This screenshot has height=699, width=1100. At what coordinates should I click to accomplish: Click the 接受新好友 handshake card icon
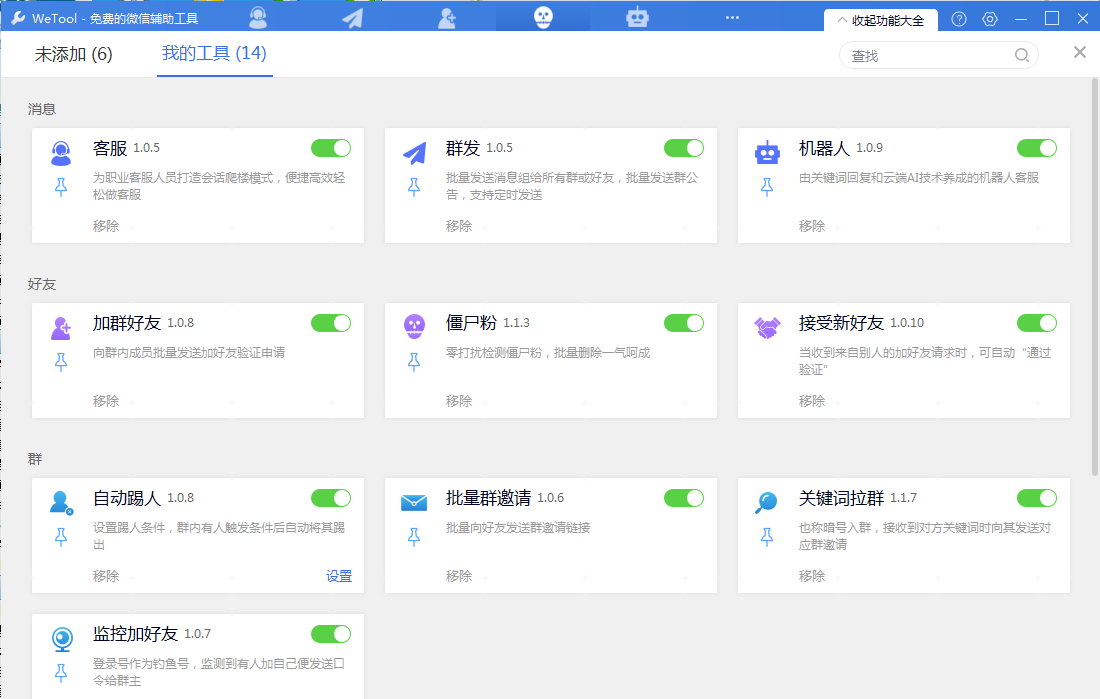pyautogui.click(x=767, y=327)
